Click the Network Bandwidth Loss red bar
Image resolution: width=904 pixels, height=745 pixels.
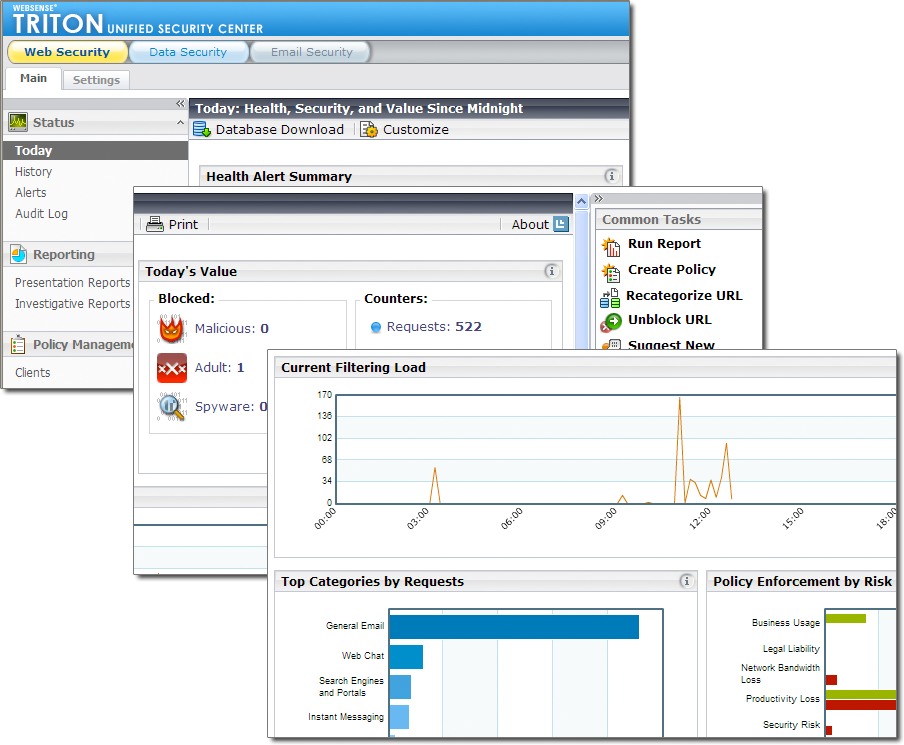click(831, 680)
